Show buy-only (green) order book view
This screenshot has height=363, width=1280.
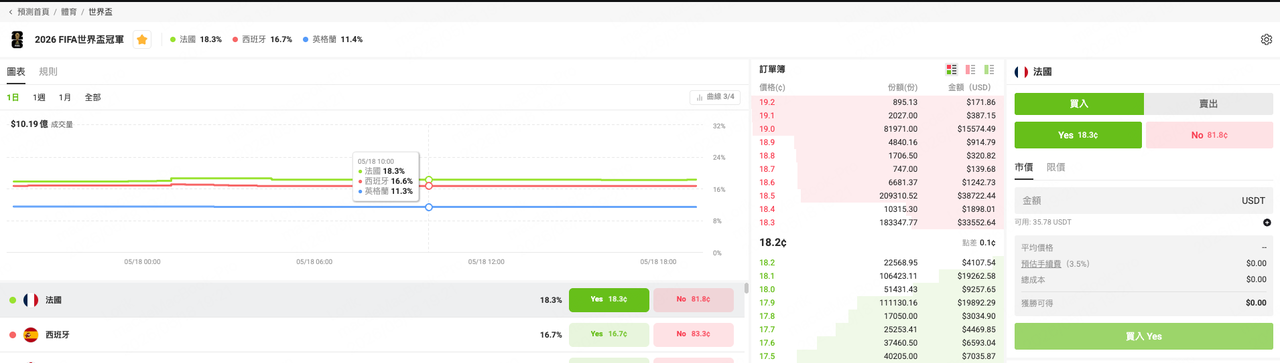coord(989,70)
